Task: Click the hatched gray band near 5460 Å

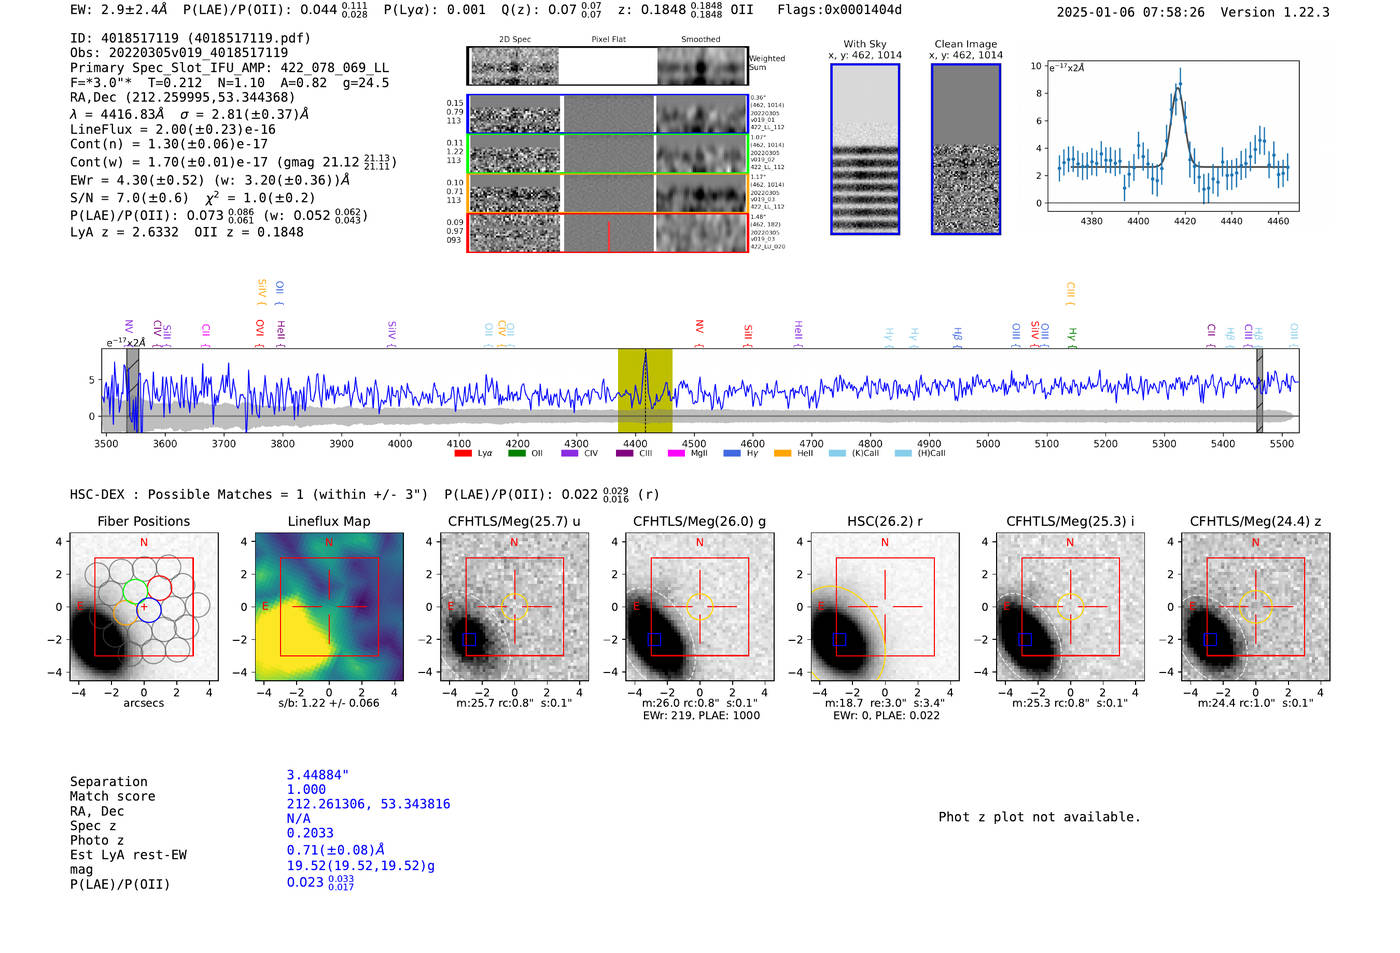Action: pos(1260,390)
